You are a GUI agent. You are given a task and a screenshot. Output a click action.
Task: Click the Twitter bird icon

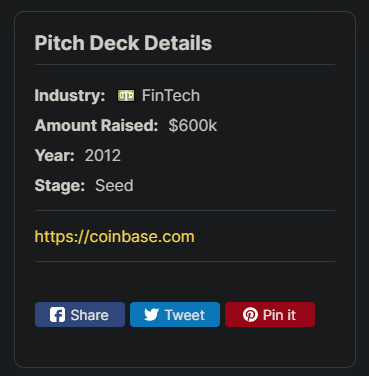point(151,315)
